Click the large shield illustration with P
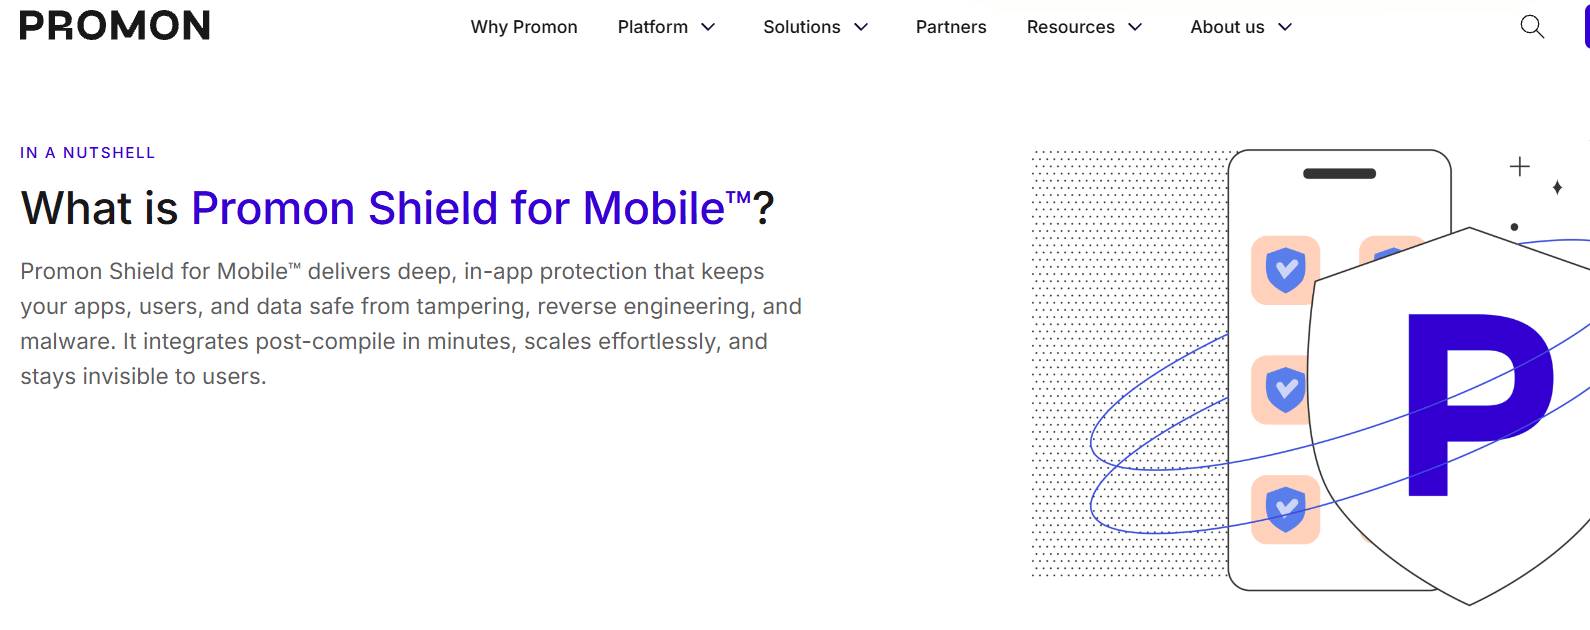This screenshot has width=1590, height=630. [x=1450, y=415]
